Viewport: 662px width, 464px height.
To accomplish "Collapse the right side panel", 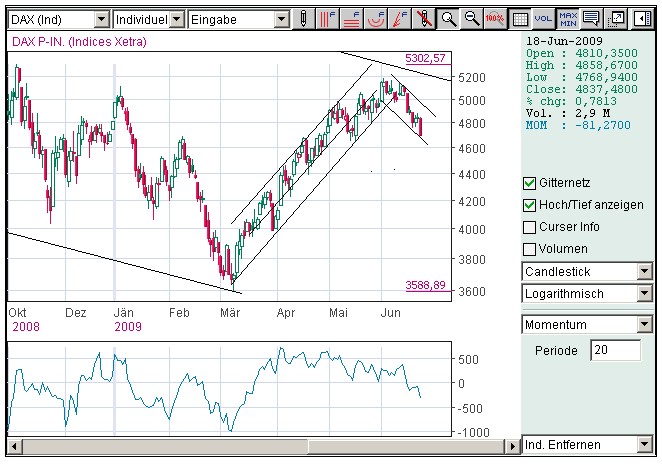I will [x=642, y=19].
